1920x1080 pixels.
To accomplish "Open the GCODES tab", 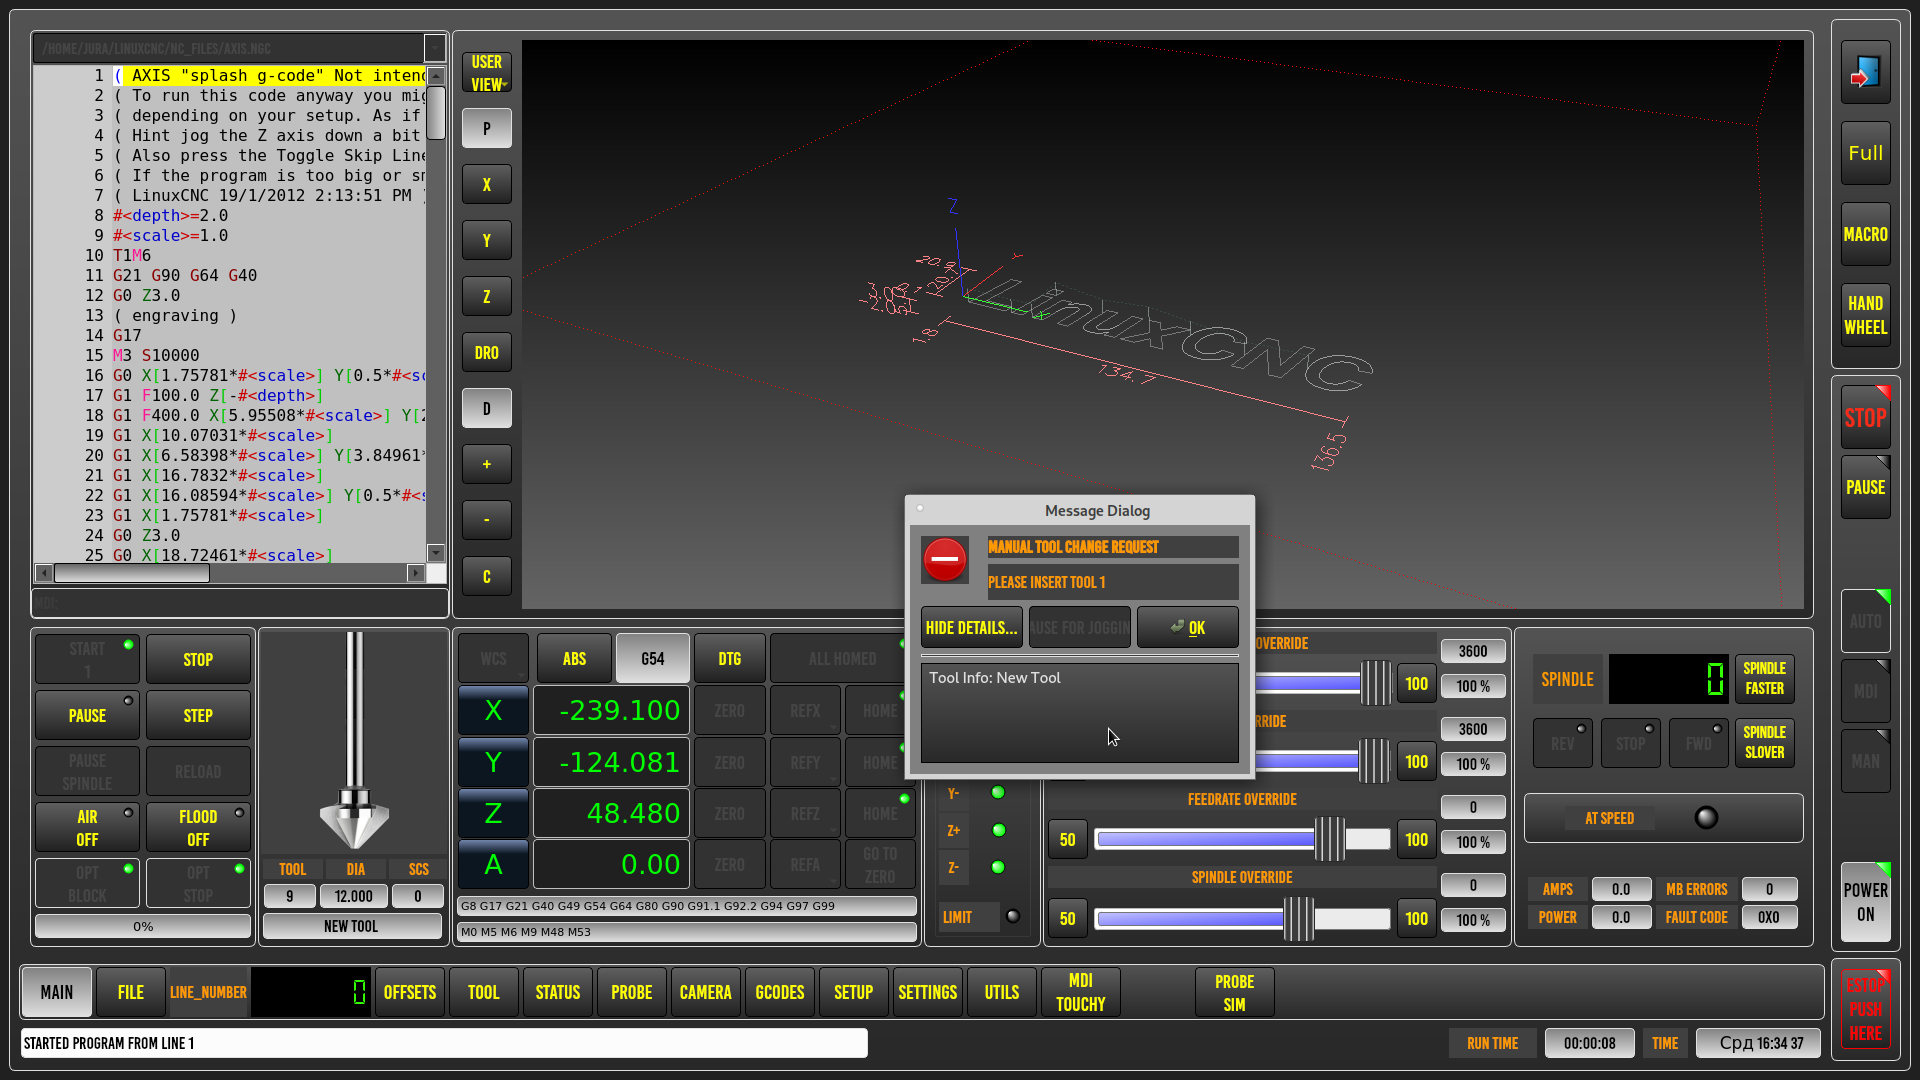I will pos(780,993).
